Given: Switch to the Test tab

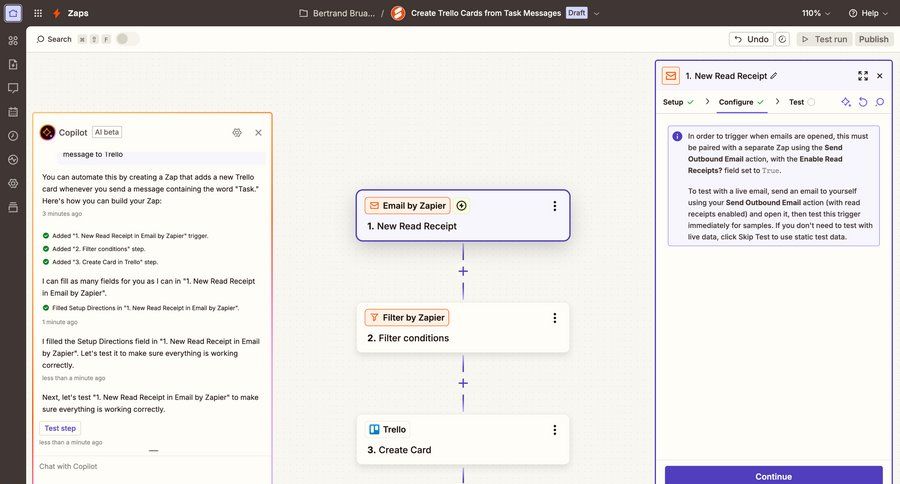Looking at the screenshot, I should (801, 102).
